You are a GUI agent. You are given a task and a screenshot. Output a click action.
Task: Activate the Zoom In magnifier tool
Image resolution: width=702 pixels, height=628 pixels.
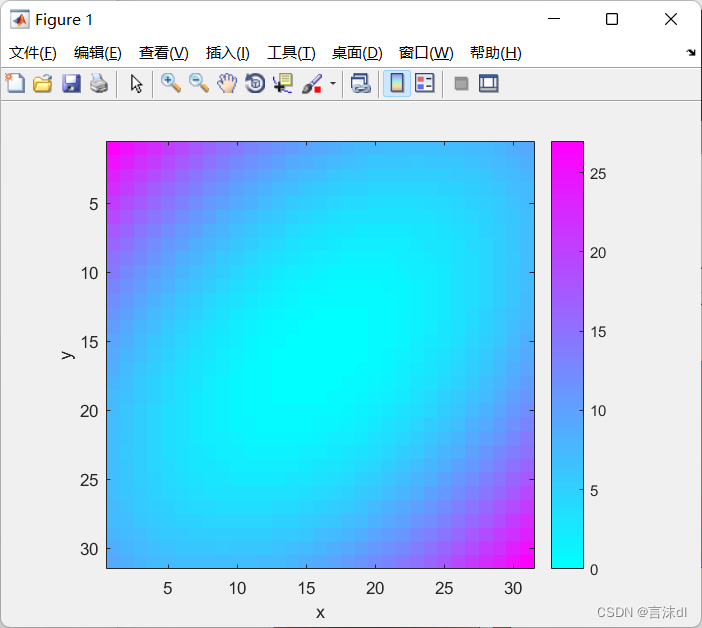coord(171,83)
